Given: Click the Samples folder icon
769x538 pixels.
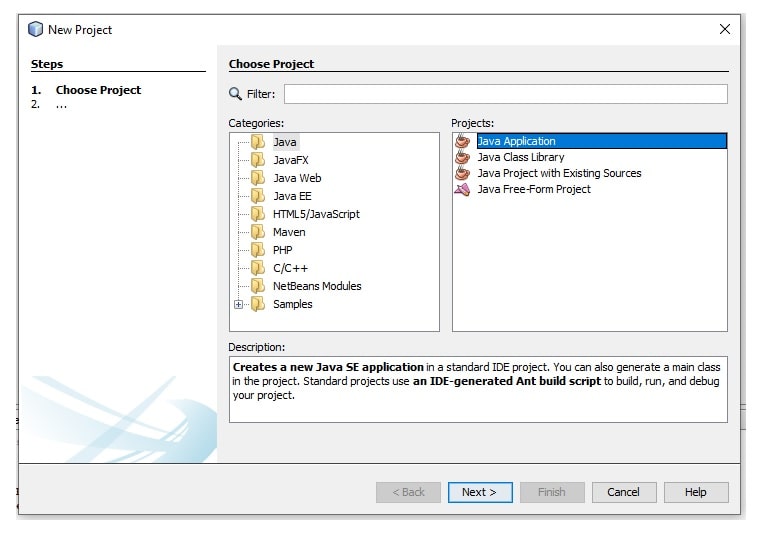Looking at the screenshot, I should pyautogui.click(x=258, y=304).
